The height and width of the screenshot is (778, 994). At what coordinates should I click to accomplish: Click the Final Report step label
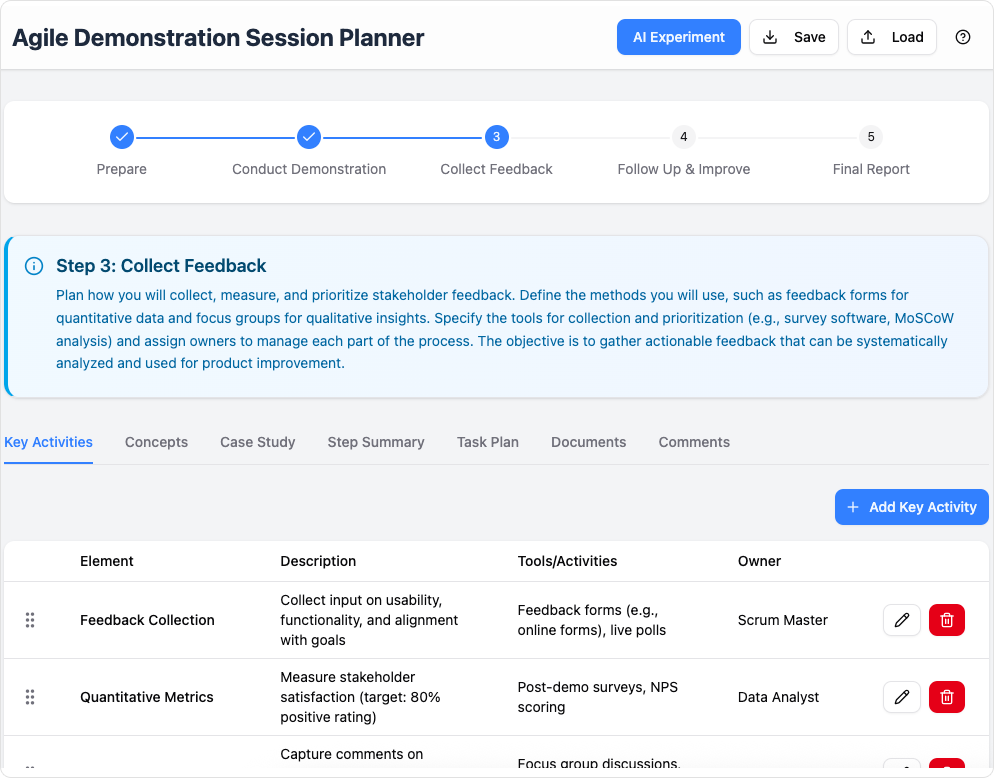point(871,169)
